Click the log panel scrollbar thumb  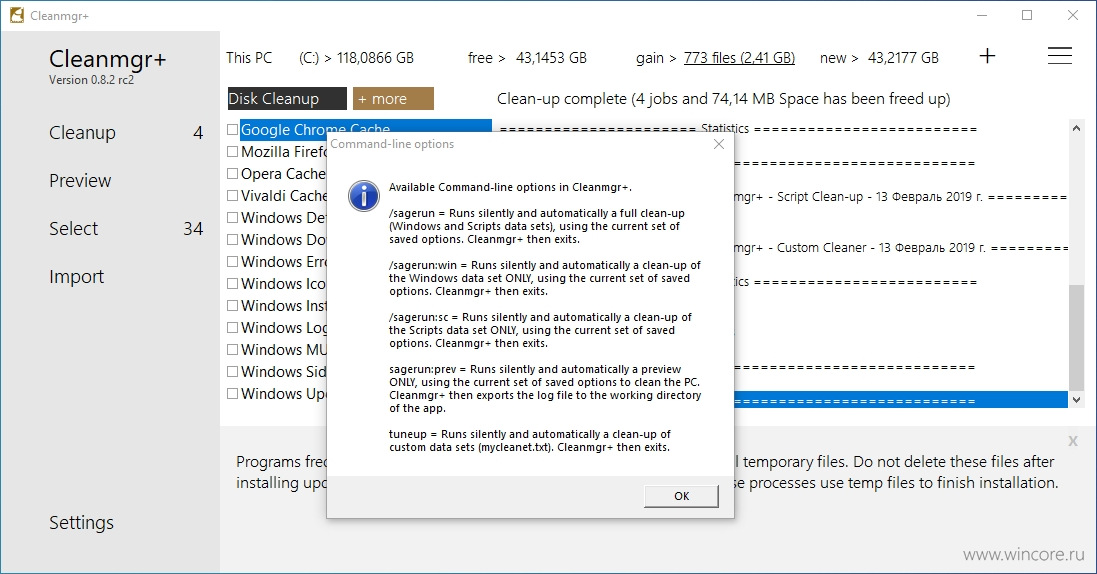pos(1076,338)
